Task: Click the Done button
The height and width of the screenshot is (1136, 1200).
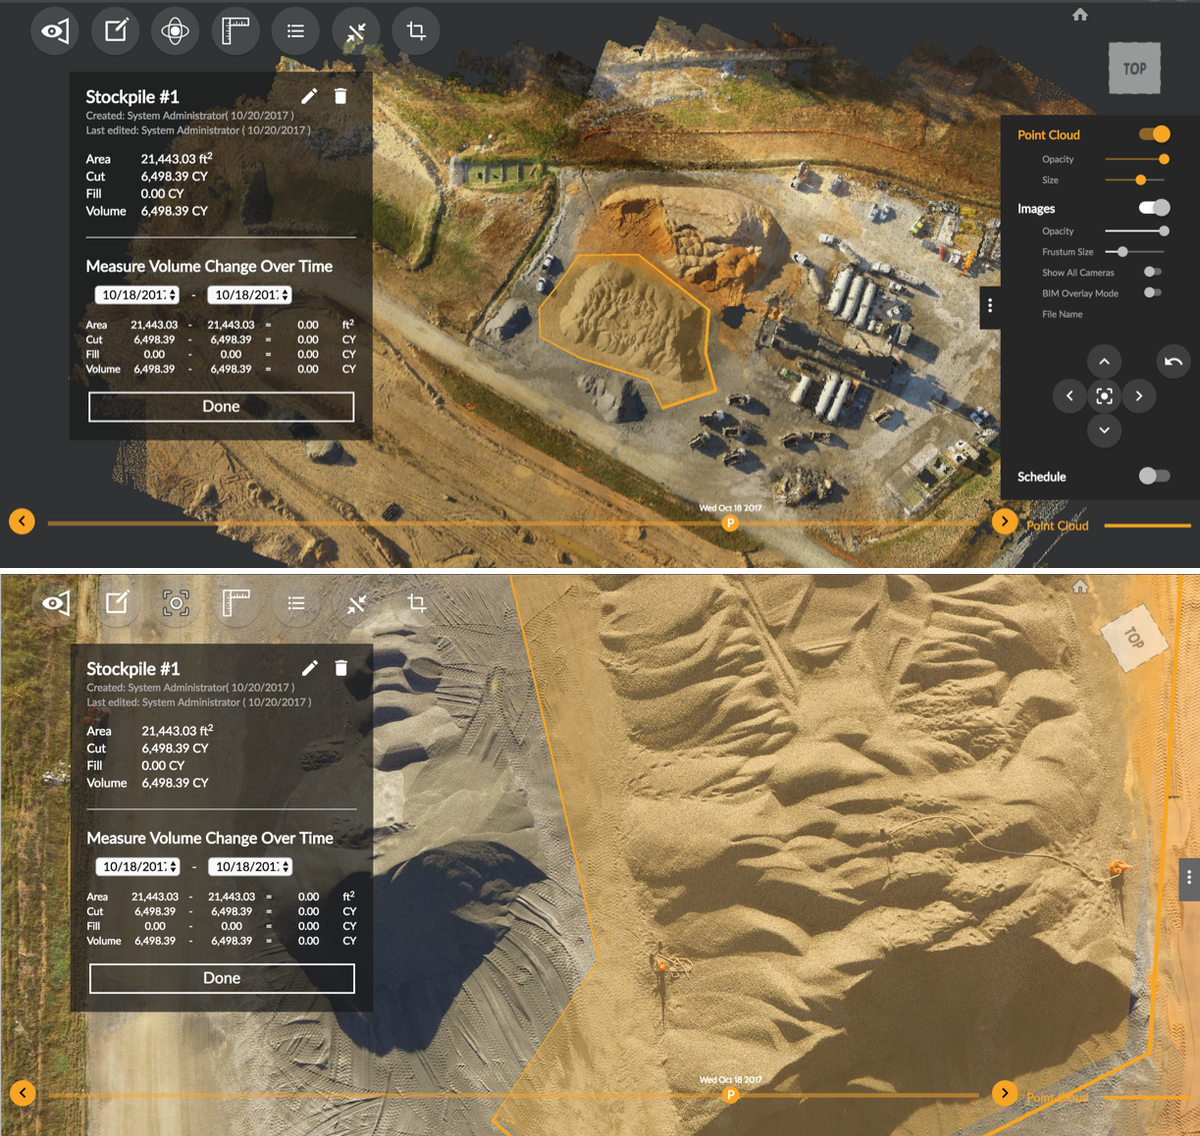Action: (x=221, y=406)
